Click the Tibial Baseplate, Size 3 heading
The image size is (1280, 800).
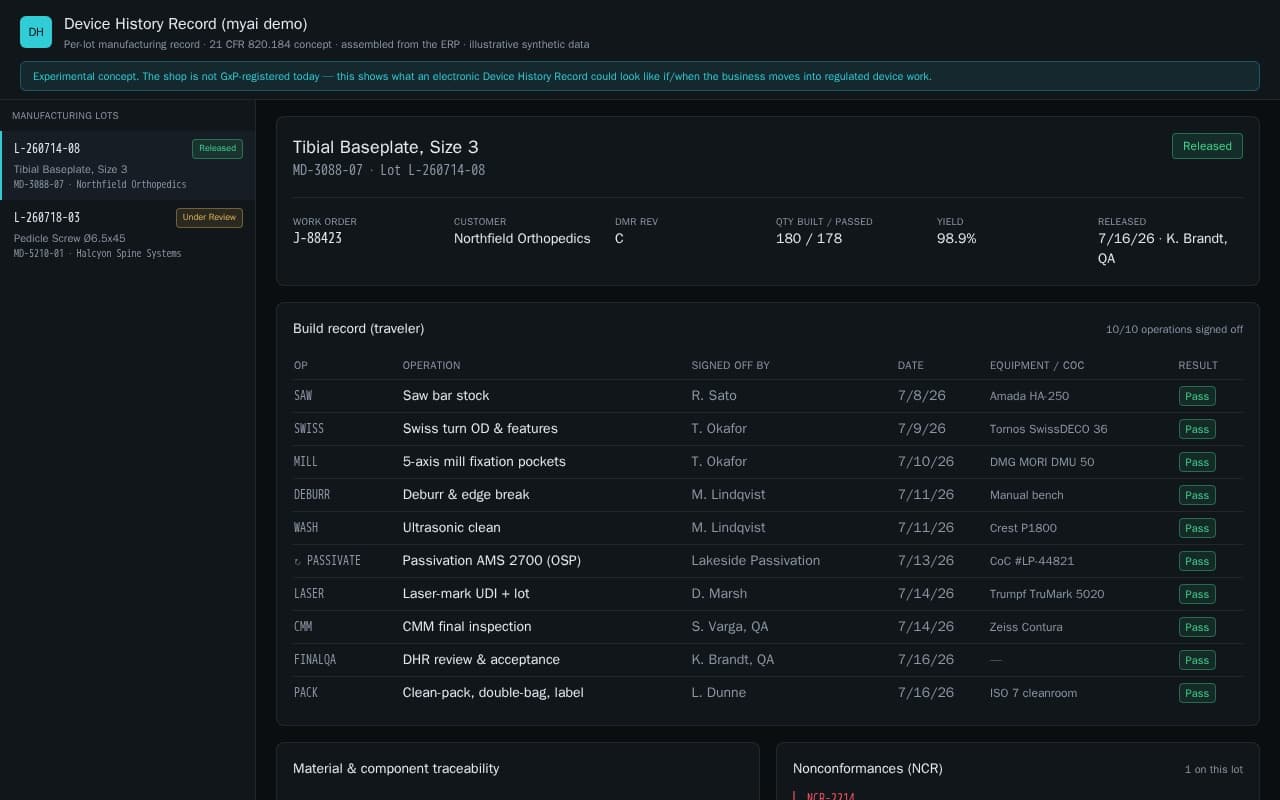coord(386,147)
